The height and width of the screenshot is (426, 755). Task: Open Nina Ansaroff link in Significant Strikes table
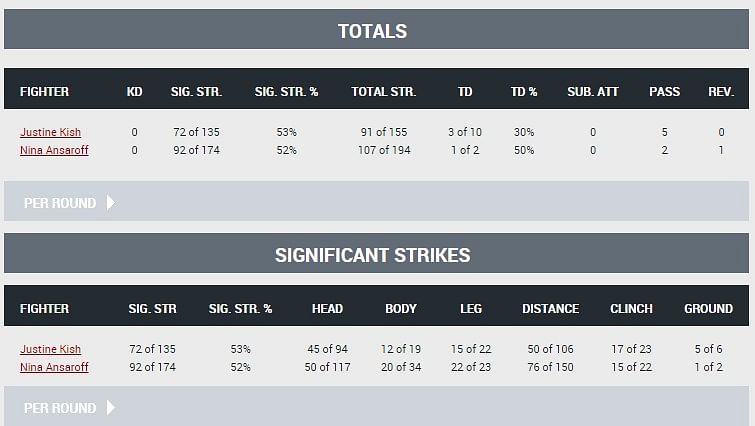point(54,367)
